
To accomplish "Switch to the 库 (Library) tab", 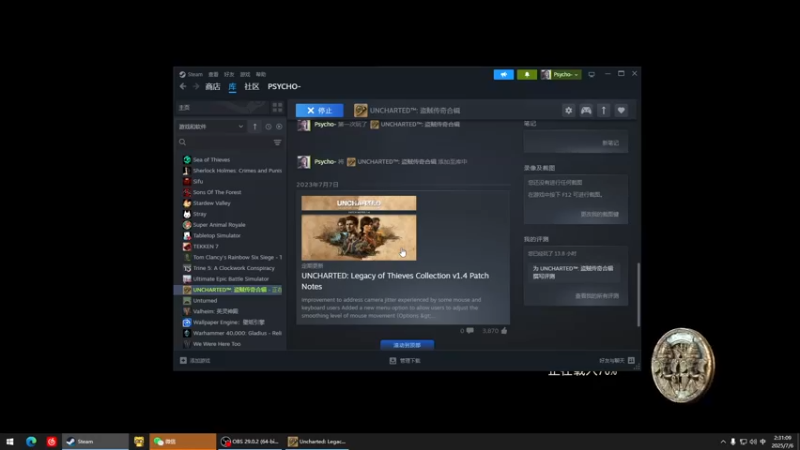I will tap(232, 87).
